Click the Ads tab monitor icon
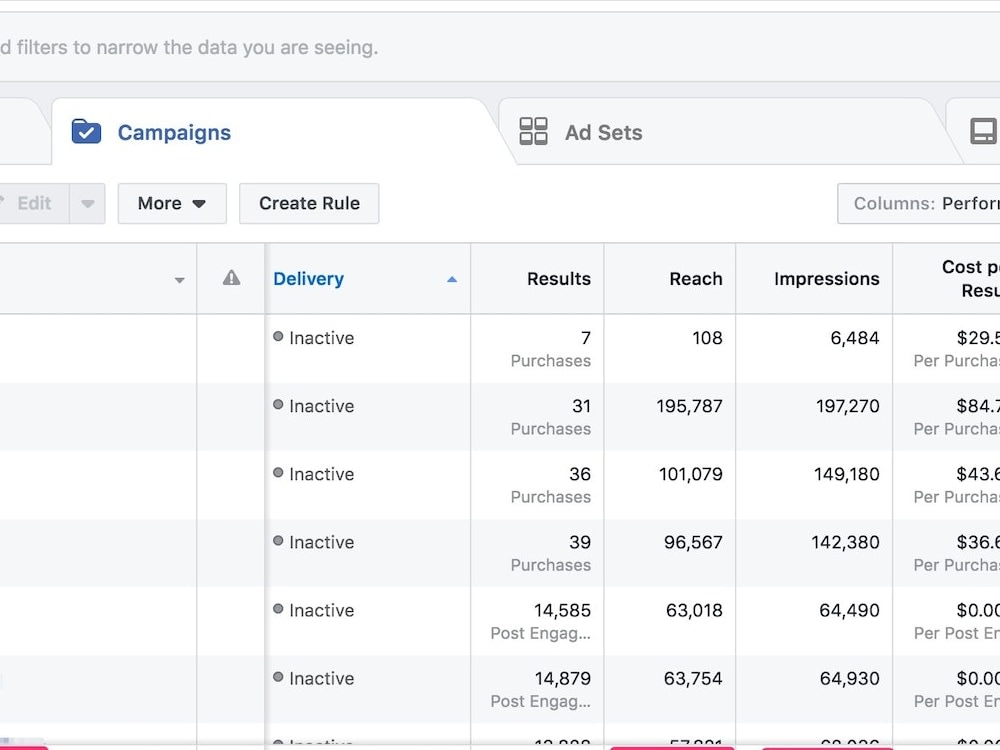1000x750 pixels. pyautogui.click(x=983, y=131)
